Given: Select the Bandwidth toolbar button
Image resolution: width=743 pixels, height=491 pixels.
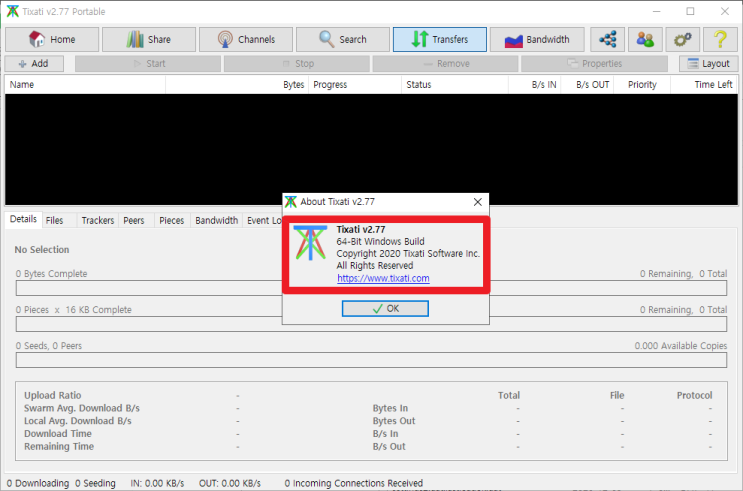Looking at the screenshot, I should click(536, 40).
